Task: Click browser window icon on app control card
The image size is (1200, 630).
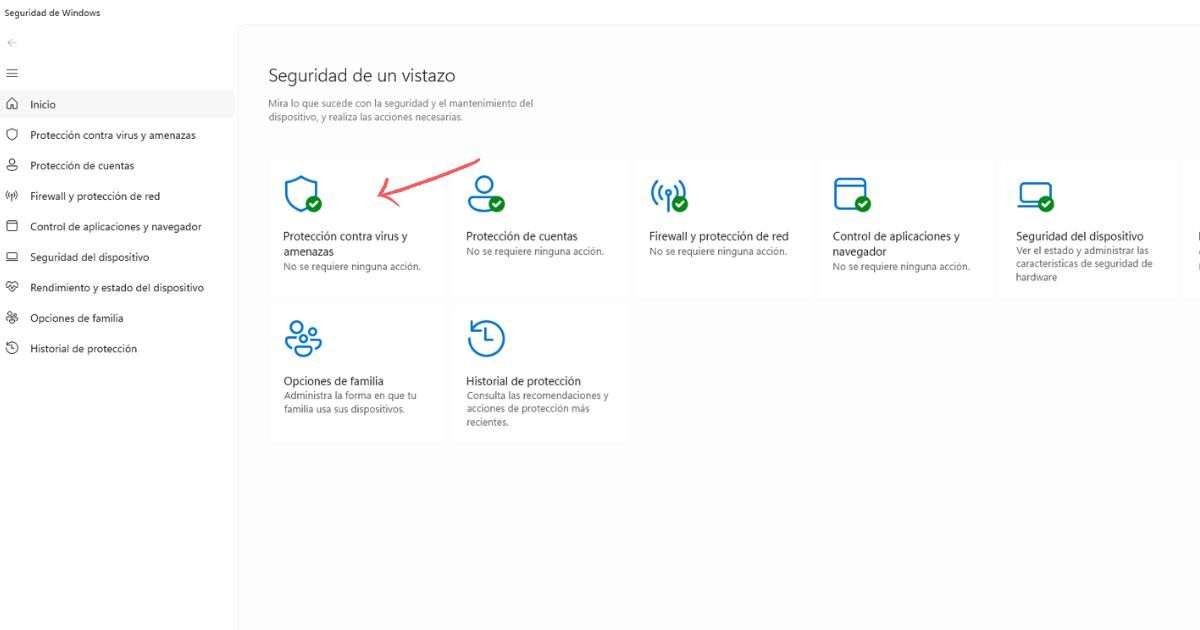Action: click(851, 194)
